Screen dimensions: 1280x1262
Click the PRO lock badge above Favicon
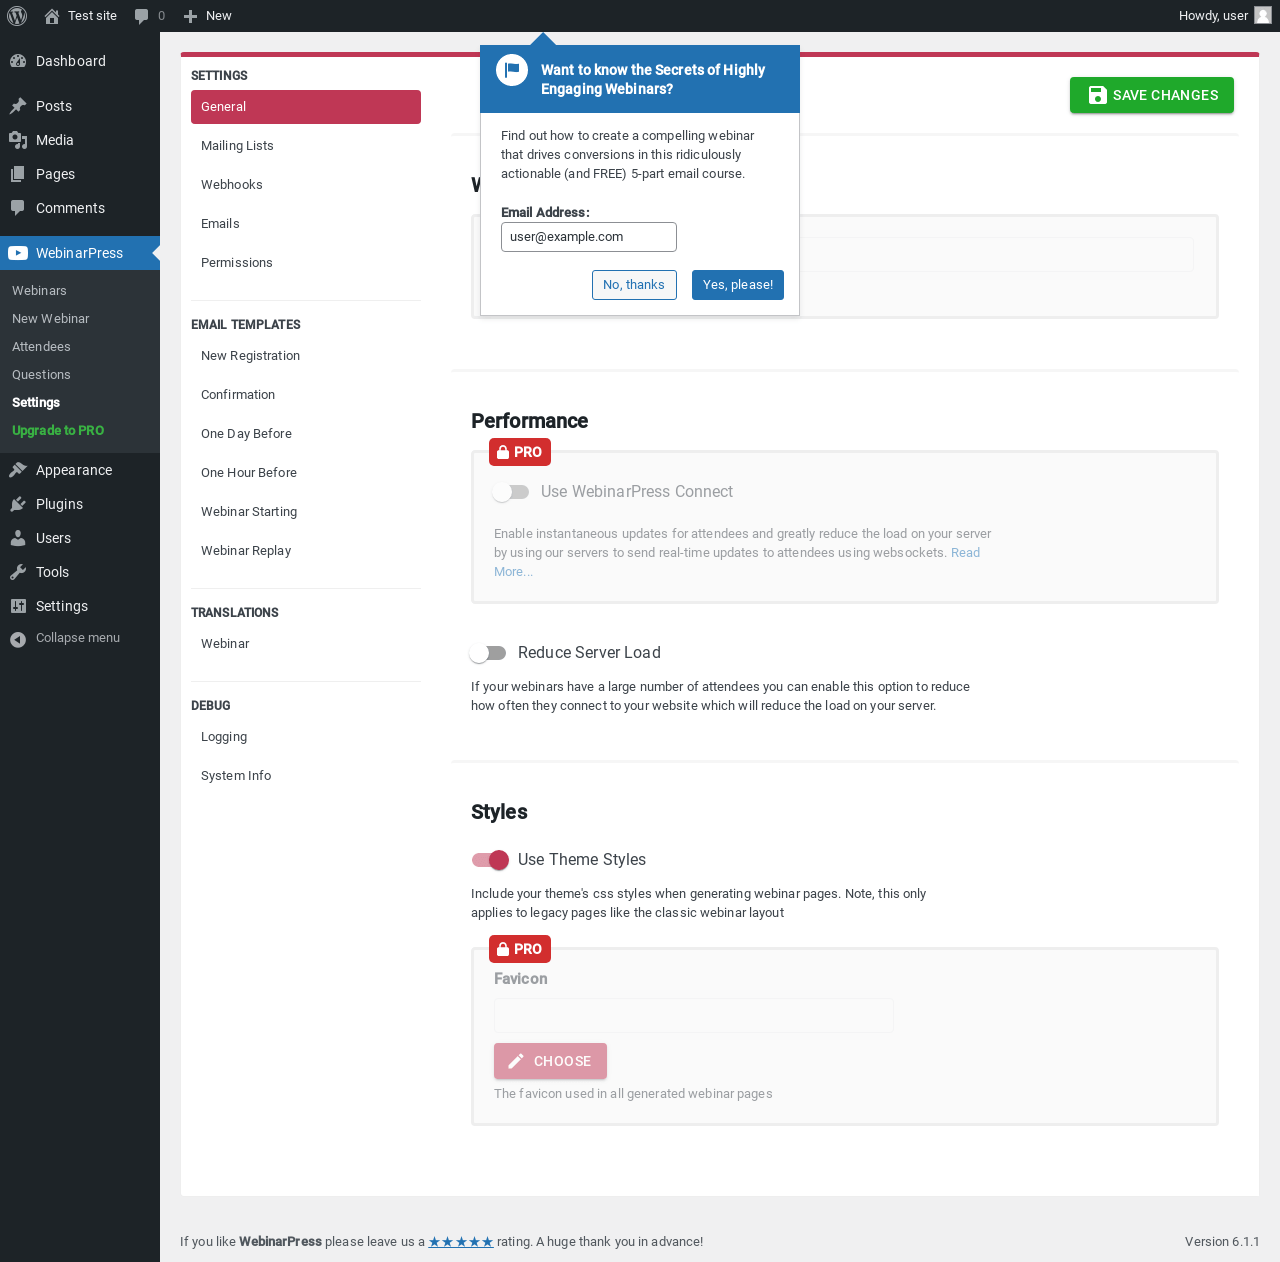pos(520,949)
